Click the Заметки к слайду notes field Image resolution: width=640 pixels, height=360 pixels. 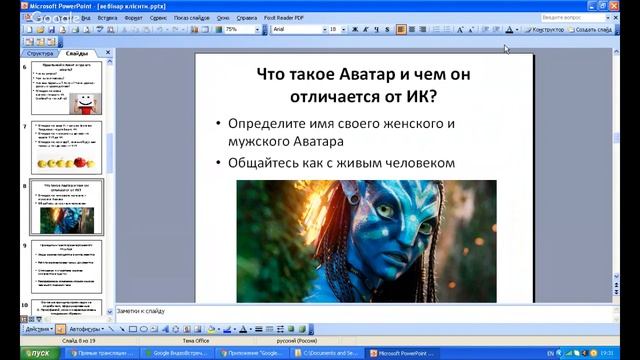[x=364, y=313]
